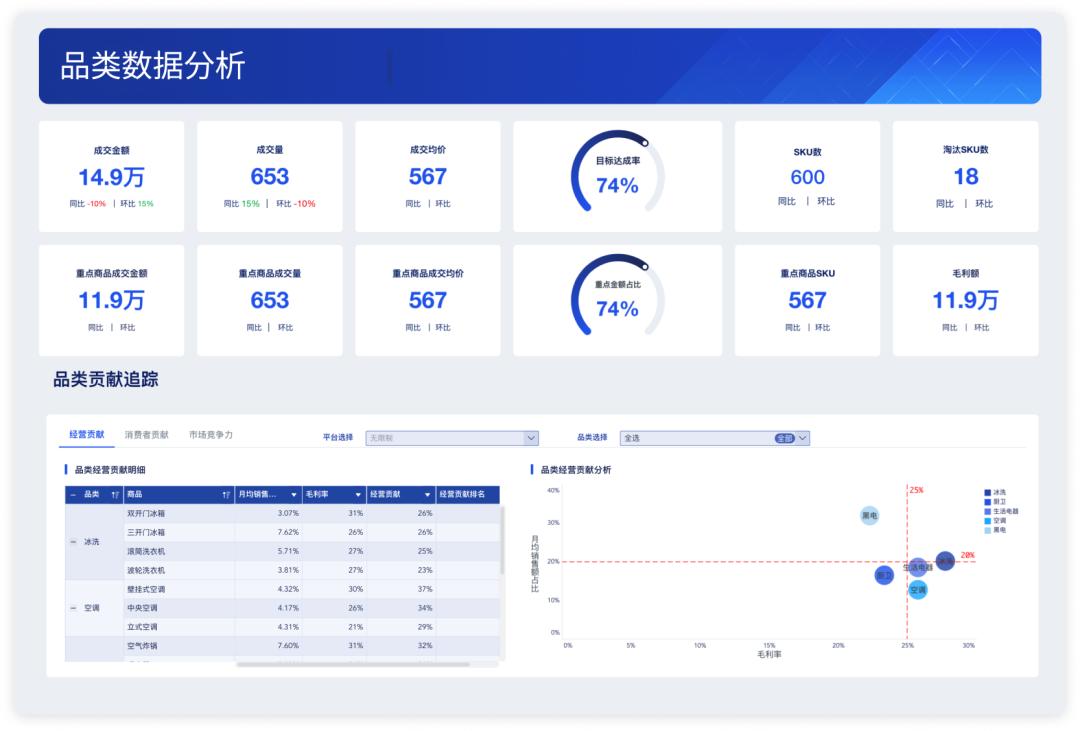Click the SKU数 600 value

point(807,177)
